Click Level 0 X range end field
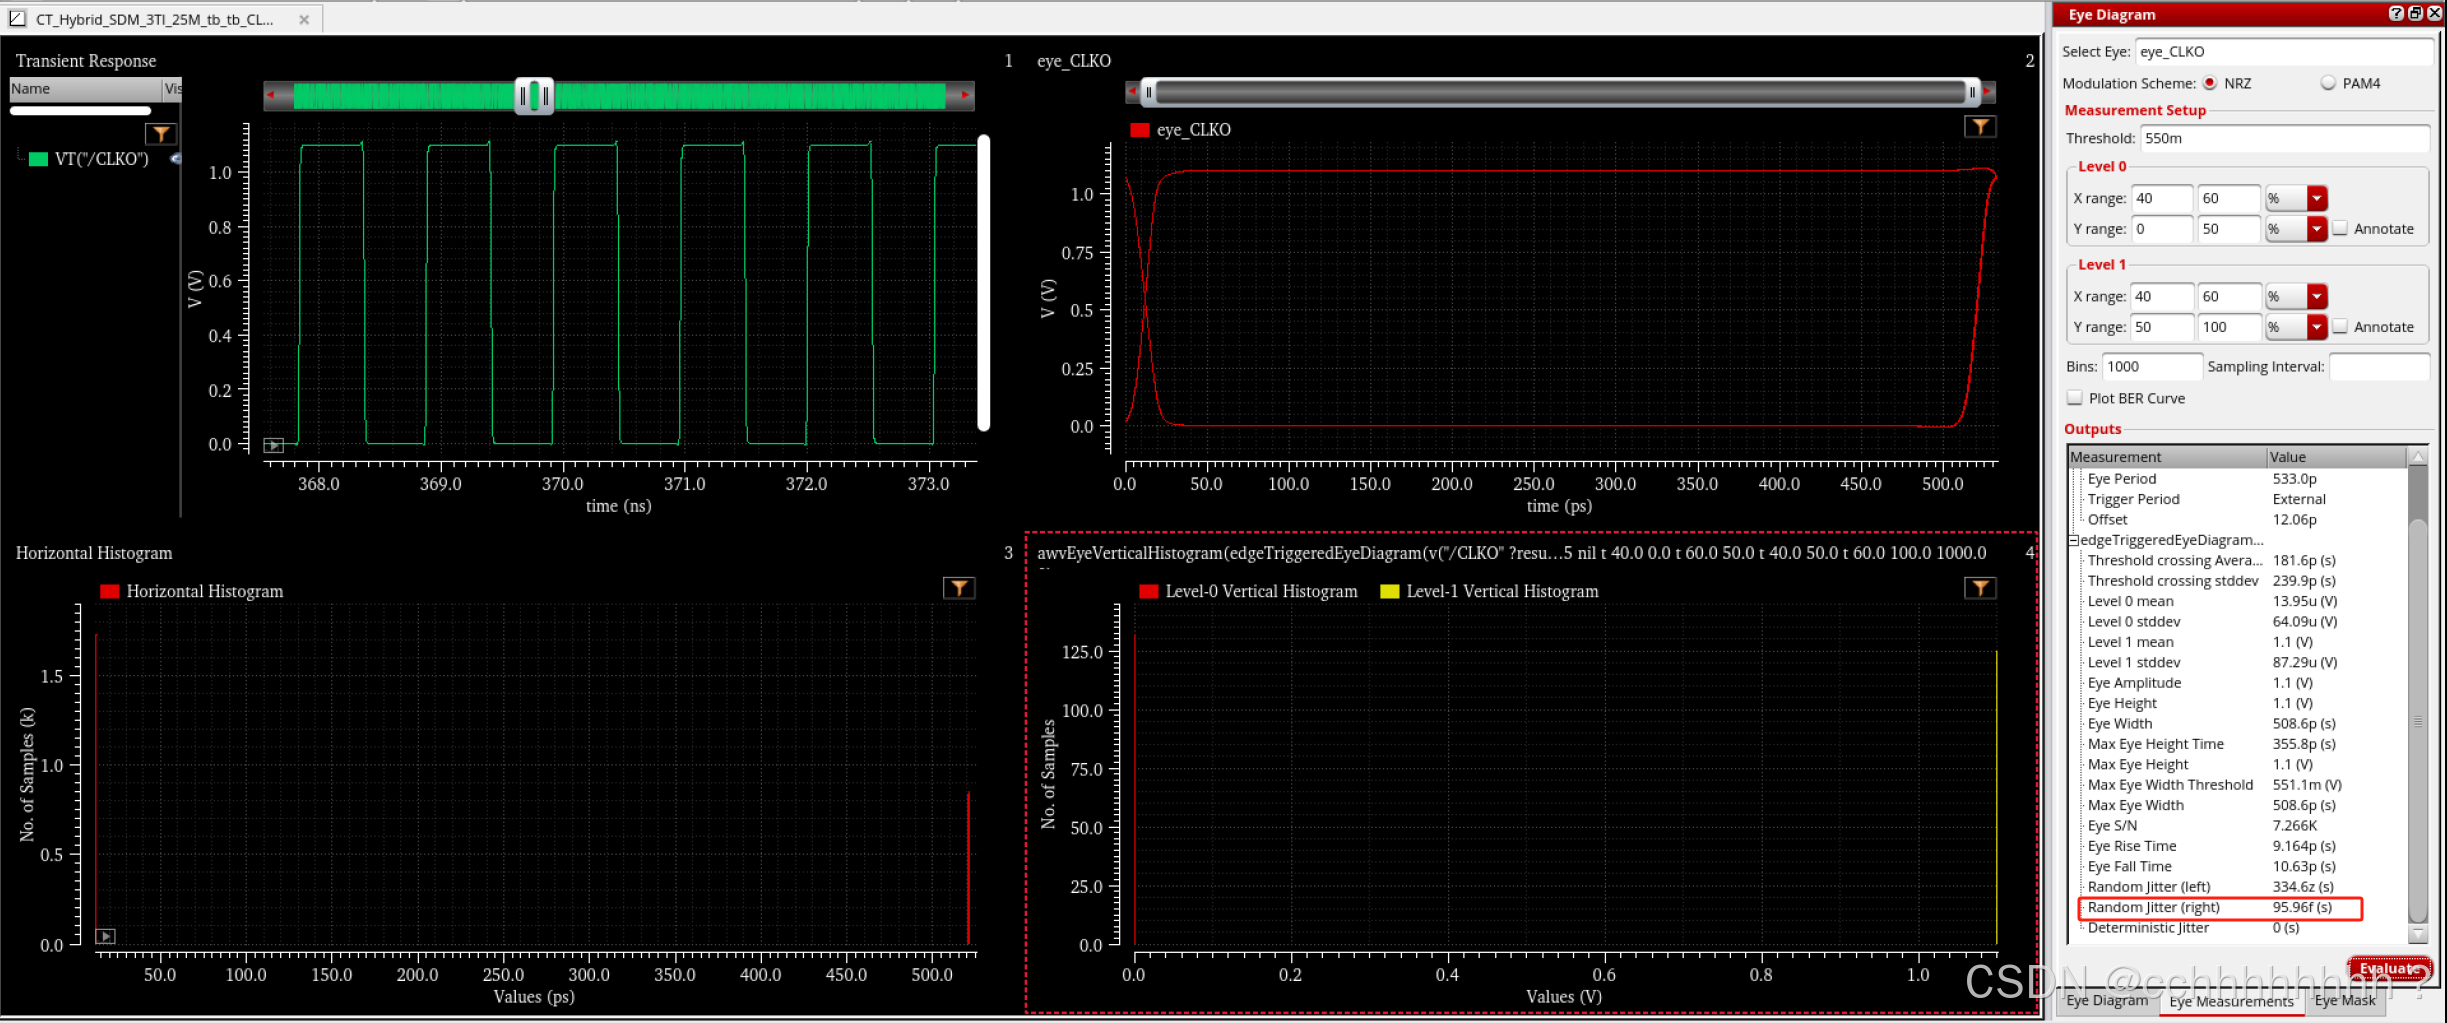This screenshot has height=1023, width=2447. point(2228,198)
